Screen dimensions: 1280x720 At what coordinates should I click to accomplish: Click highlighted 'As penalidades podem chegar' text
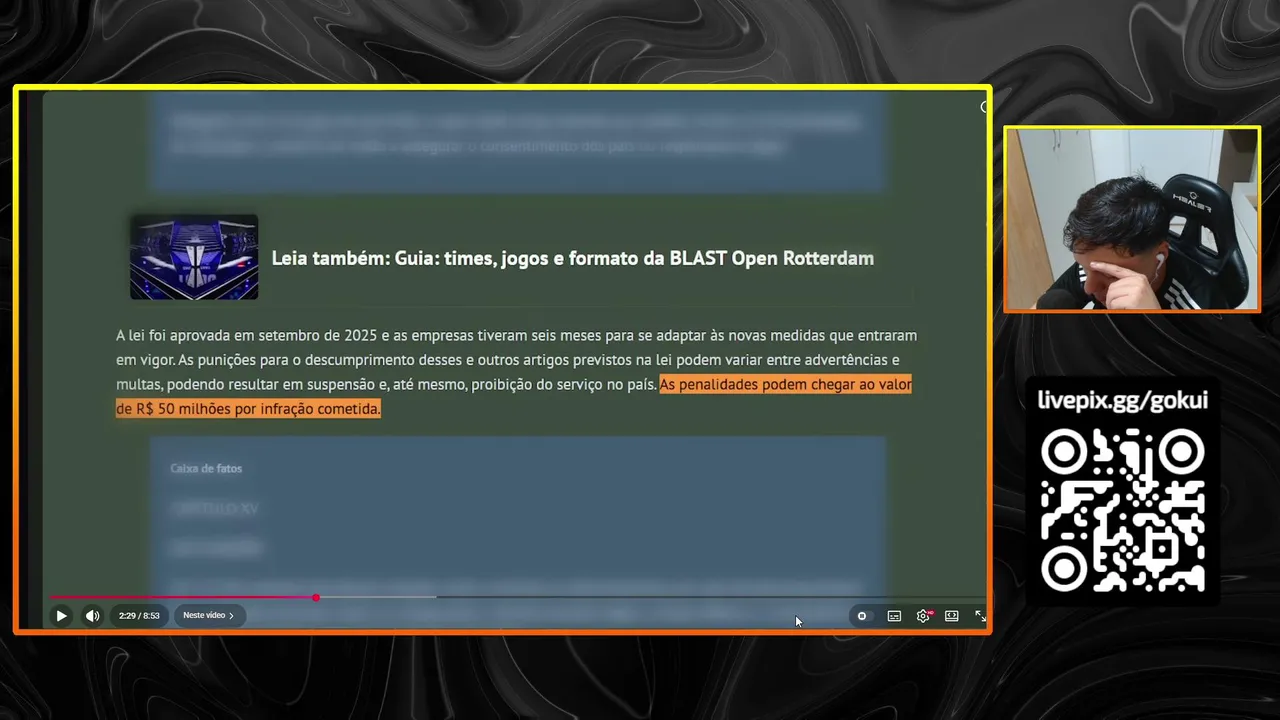(x=514, y=396)
